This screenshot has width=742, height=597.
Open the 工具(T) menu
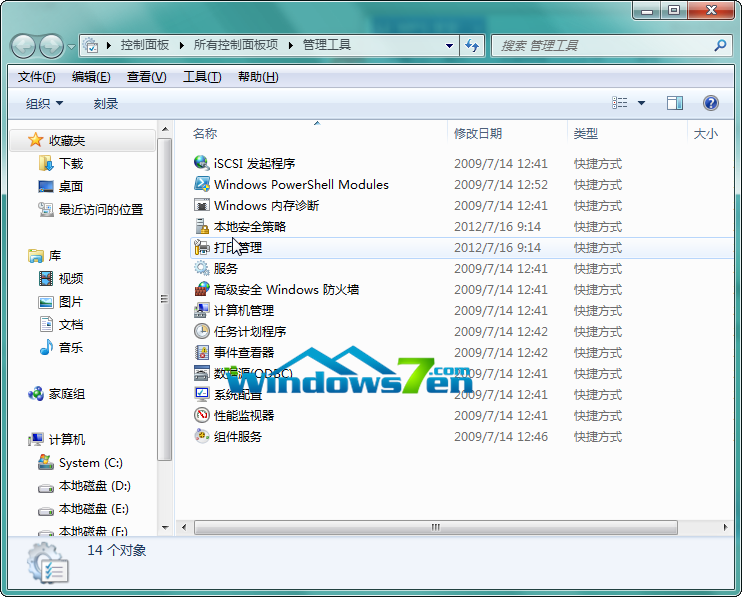[x=201, y=77]
